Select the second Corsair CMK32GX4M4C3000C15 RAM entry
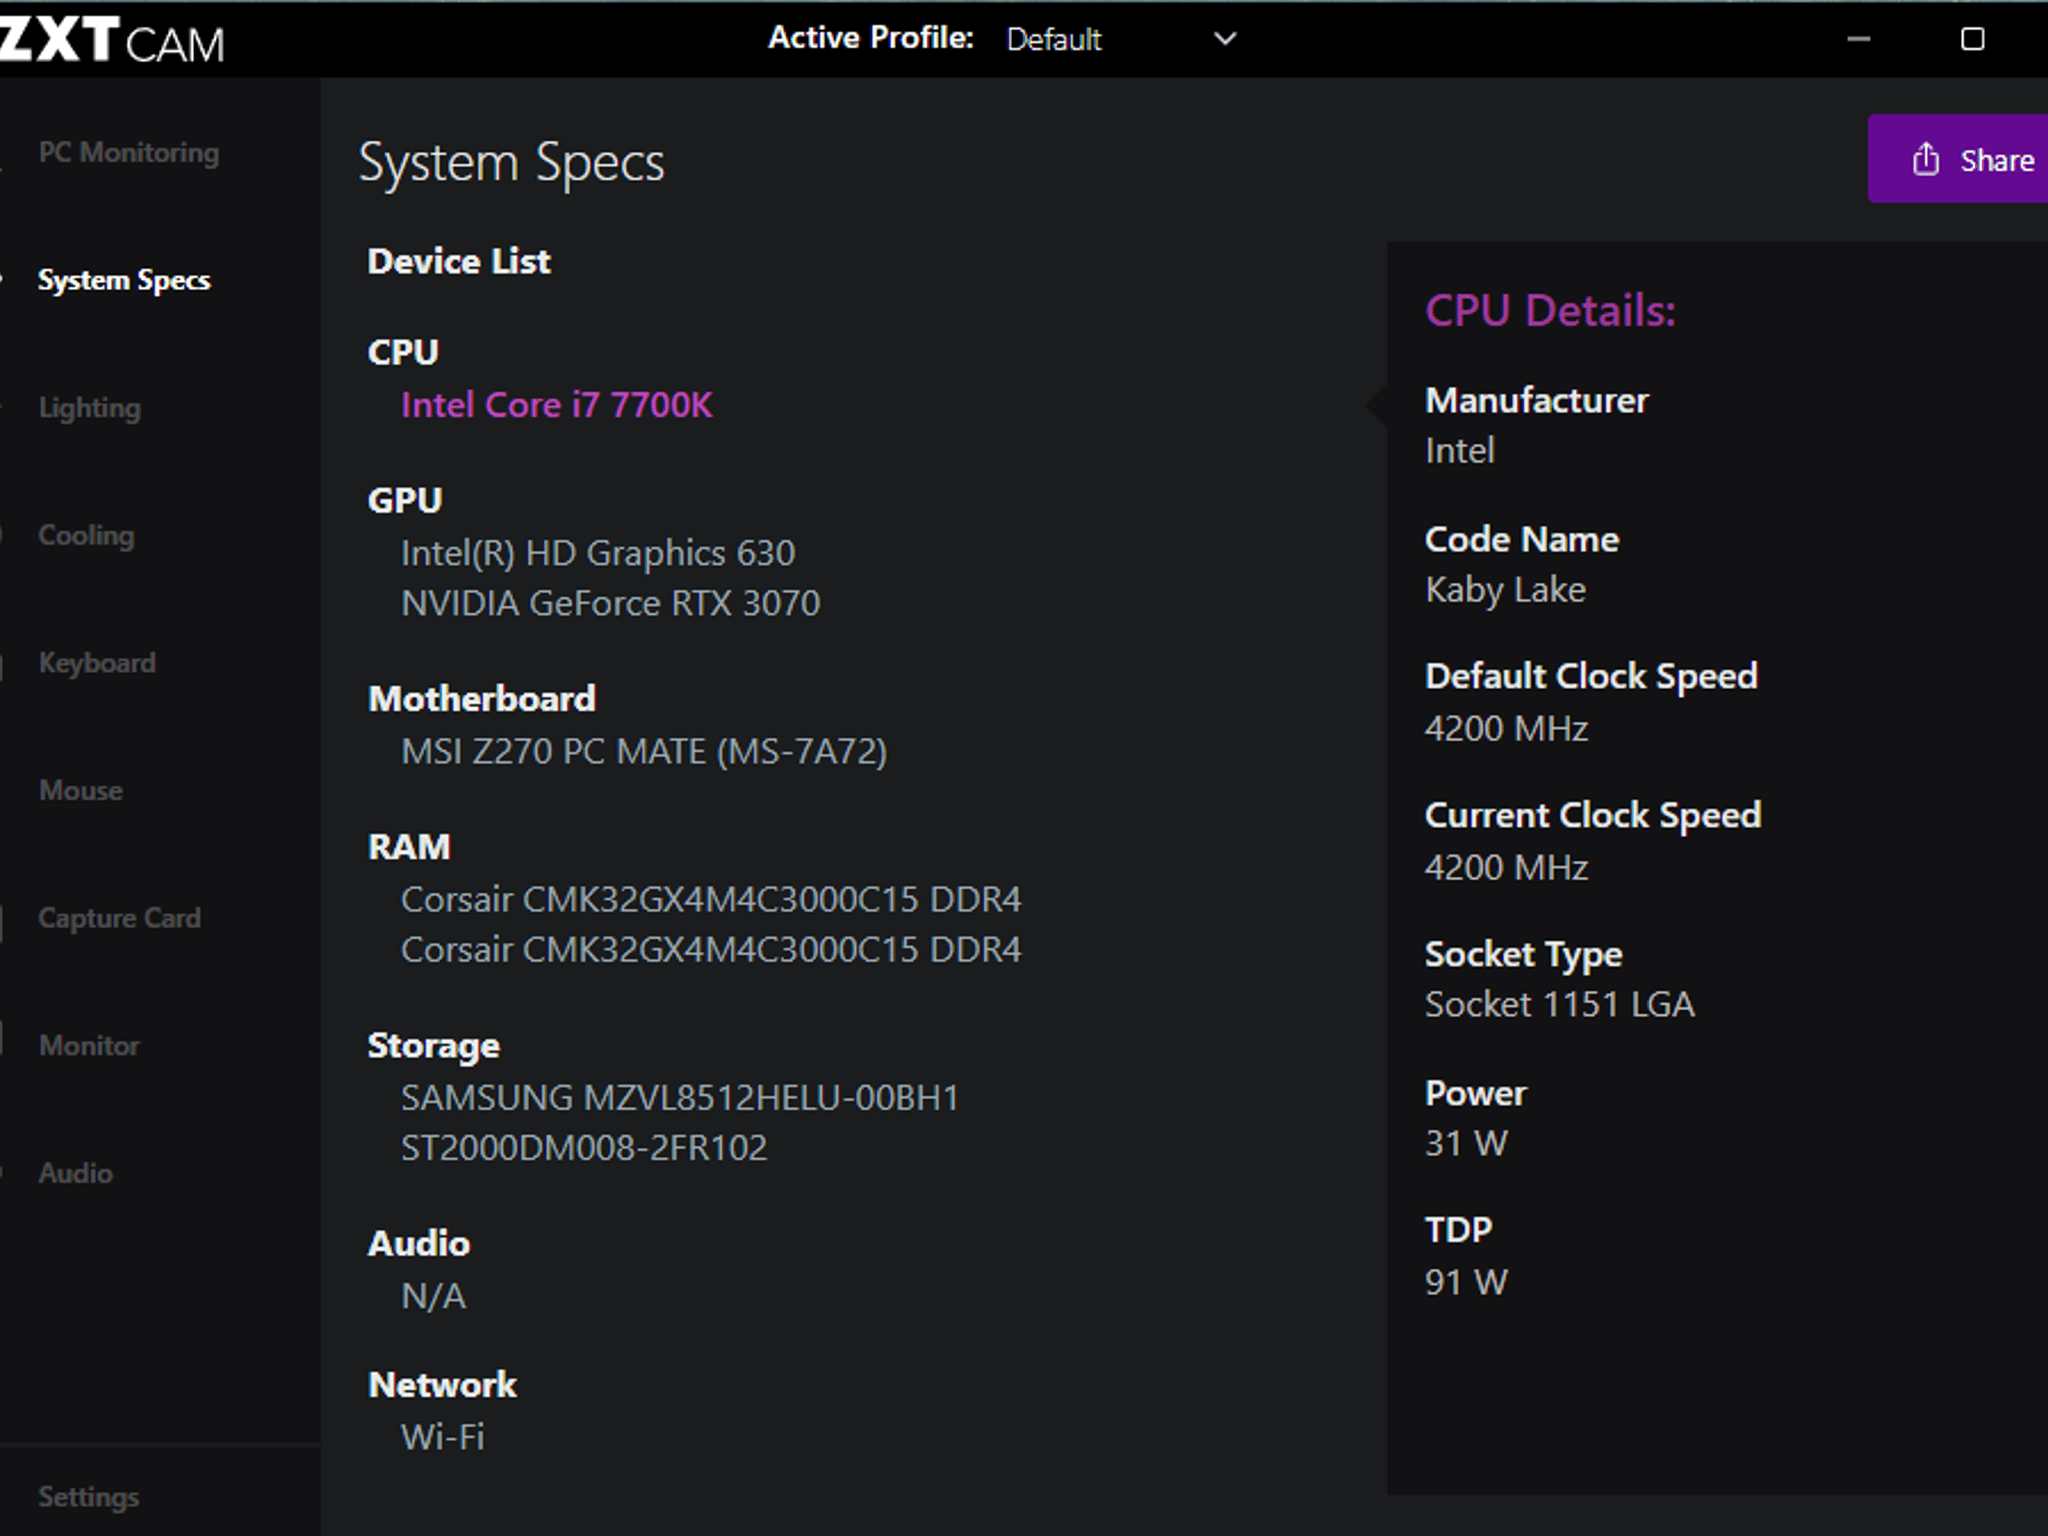The height and width of the screenshot is (1536, 2048). pos(711,949)
